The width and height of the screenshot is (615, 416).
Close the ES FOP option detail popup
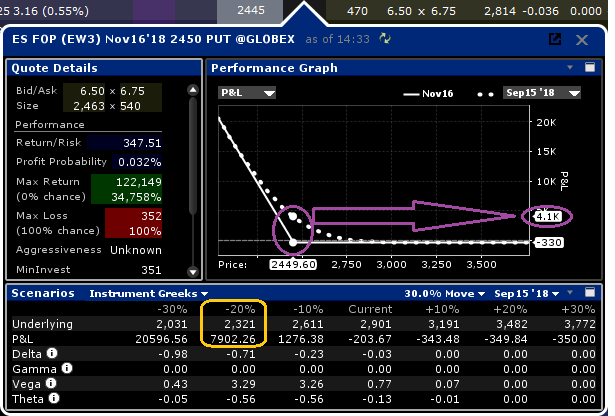coord(582,40)
